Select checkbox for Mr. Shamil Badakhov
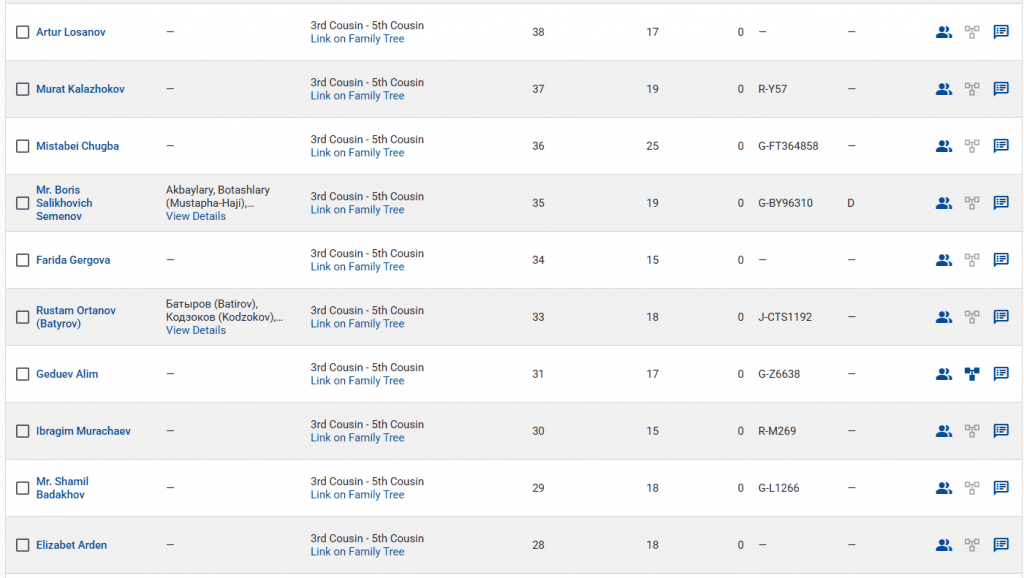 point(23,488)
